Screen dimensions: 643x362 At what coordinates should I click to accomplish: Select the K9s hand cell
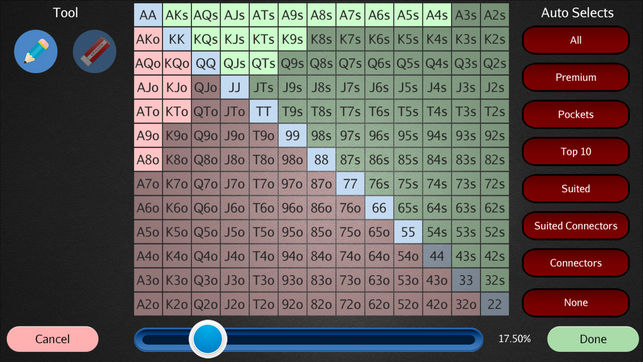tap(292, 39)
